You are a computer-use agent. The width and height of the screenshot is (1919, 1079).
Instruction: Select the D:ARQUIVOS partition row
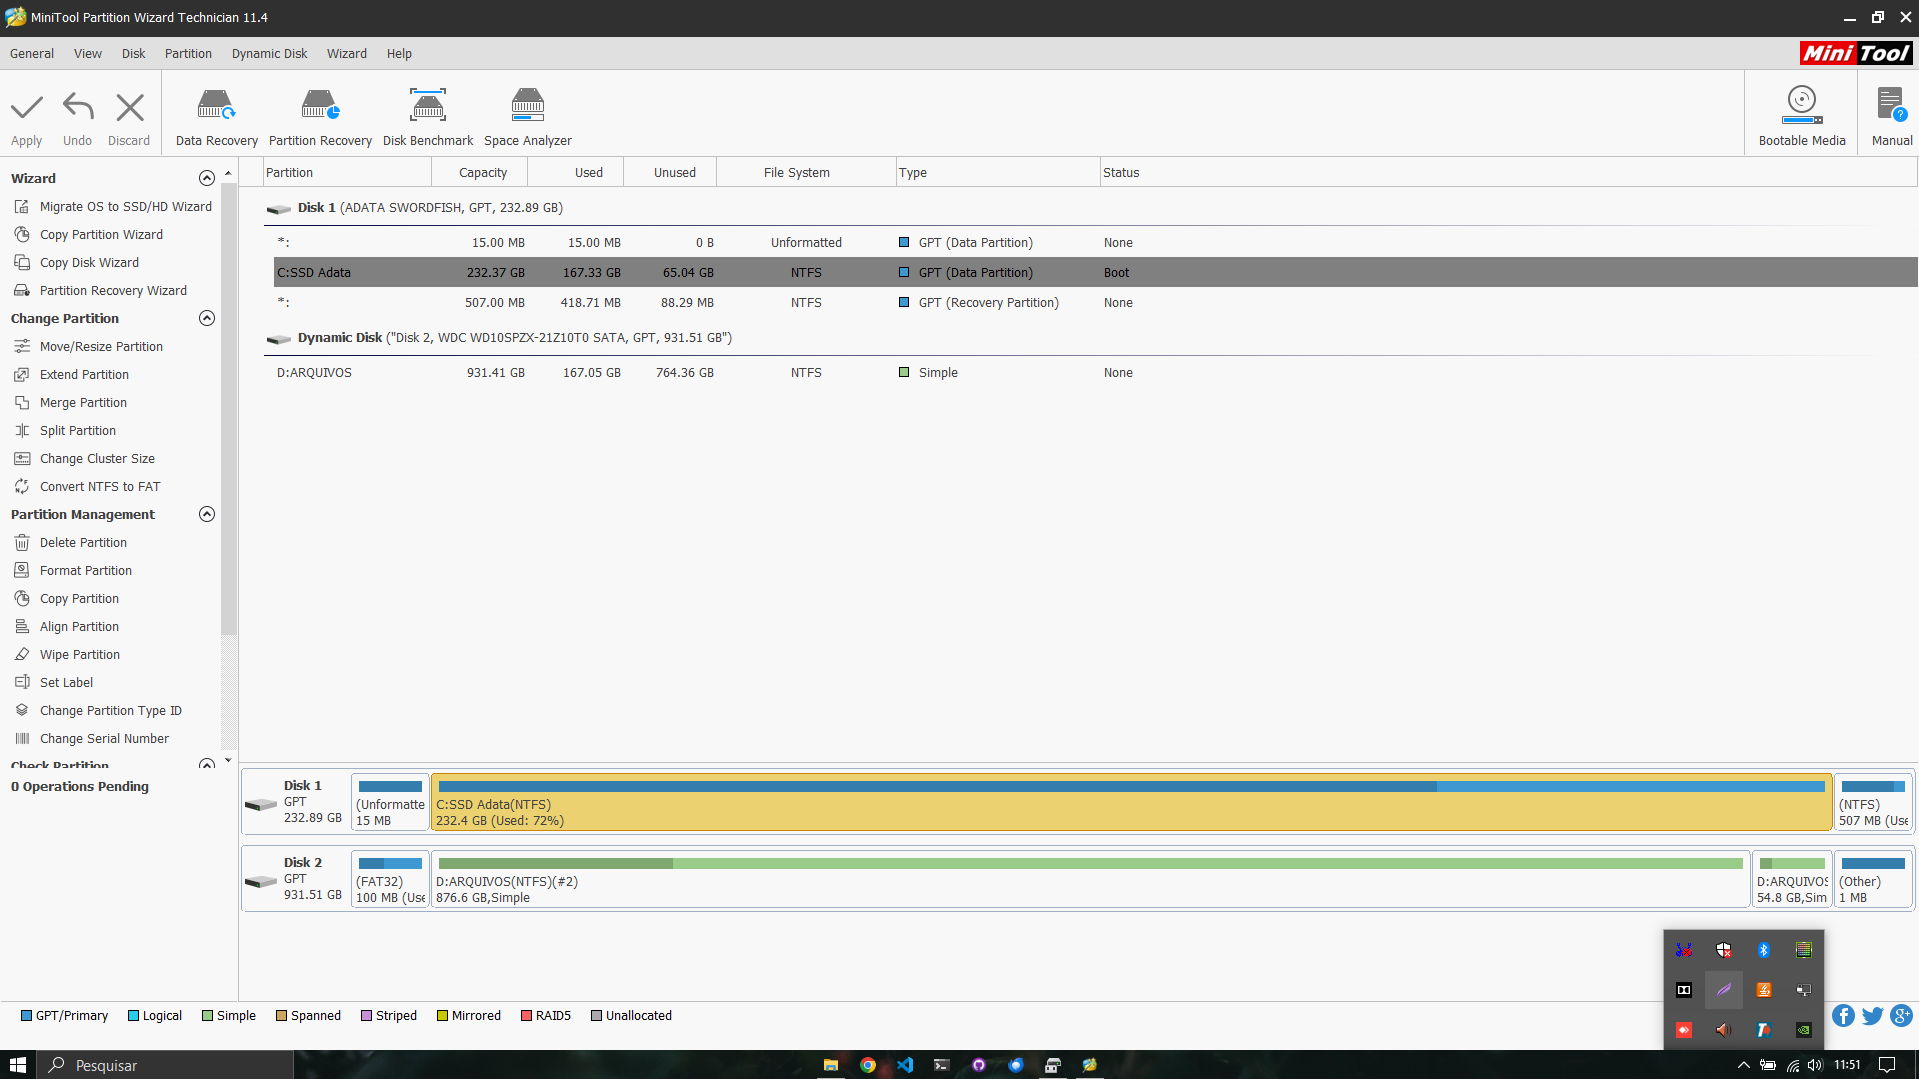point(1095,373)
